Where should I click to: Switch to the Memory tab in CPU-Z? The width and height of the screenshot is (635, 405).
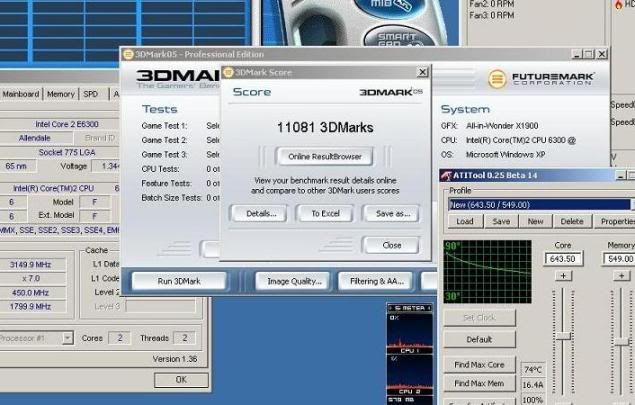[61, 94]
